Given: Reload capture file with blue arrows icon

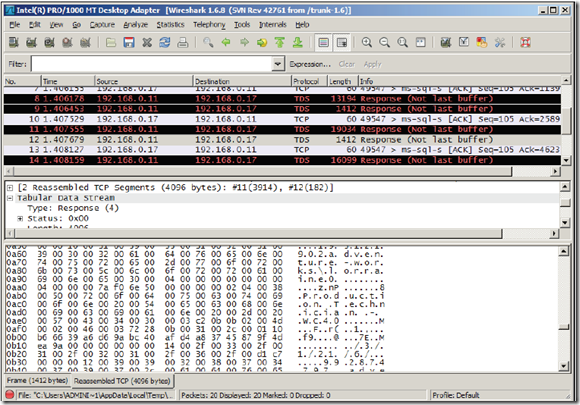Looking at the screenshot, I should tap(165, 43).
